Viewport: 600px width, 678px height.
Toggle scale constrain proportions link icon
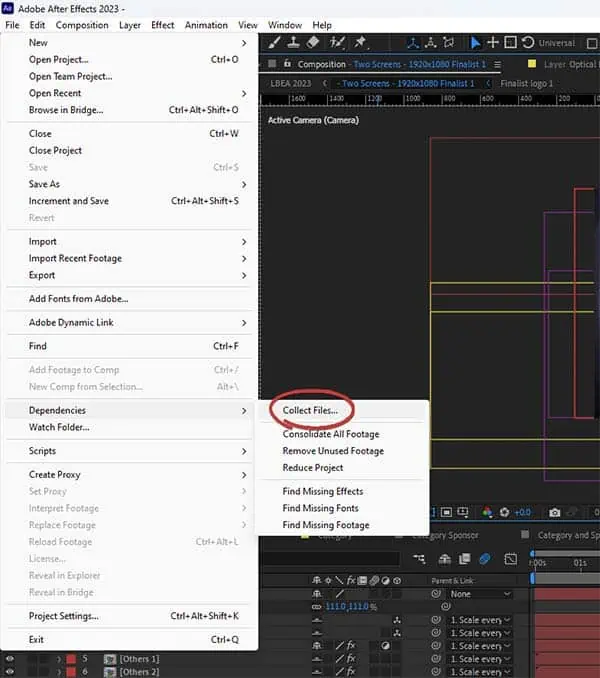pyautogui.click(x=316, y=607)
